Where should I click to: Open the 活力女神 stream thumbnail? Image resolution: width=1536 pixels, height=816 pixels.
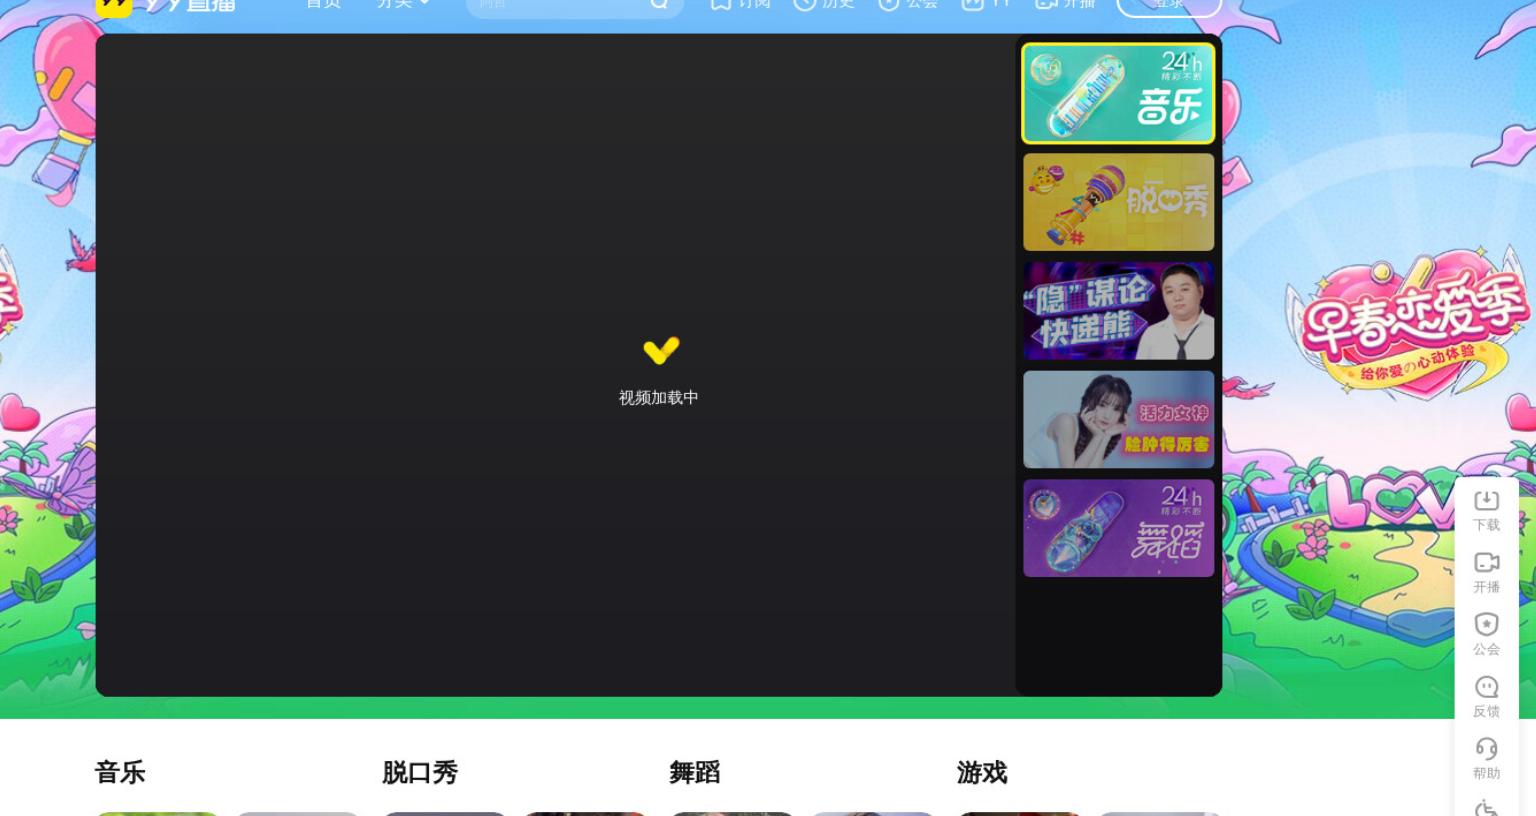1118,419
